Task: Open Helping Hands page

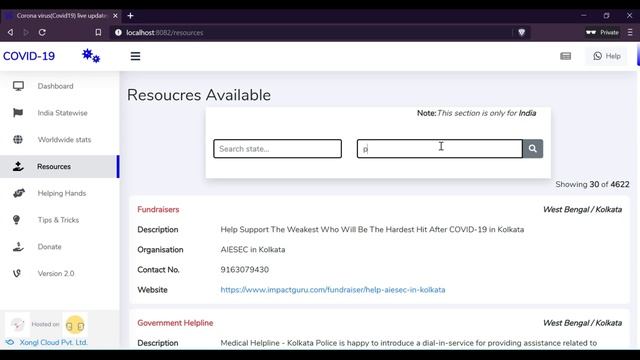Action: pyautogui.click(x=62, y=193)
